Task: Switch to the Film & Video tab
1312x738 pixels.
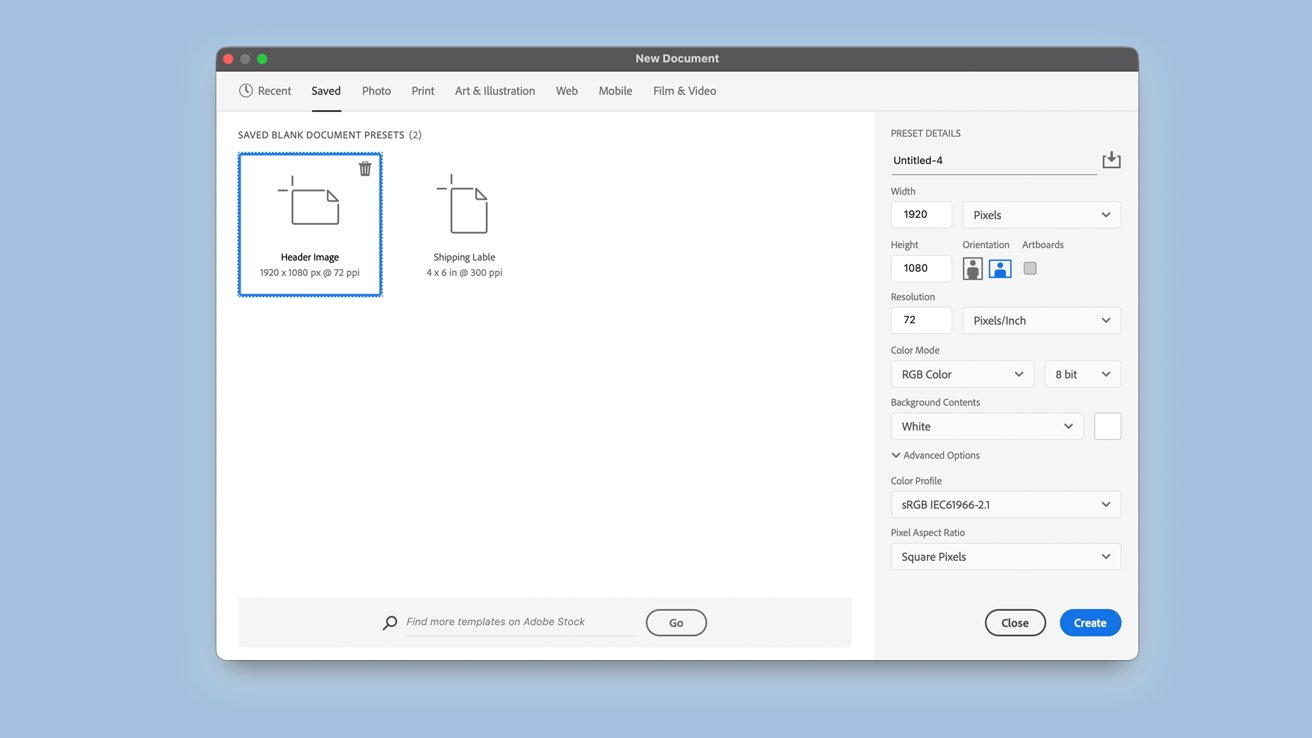Action: 684,90
